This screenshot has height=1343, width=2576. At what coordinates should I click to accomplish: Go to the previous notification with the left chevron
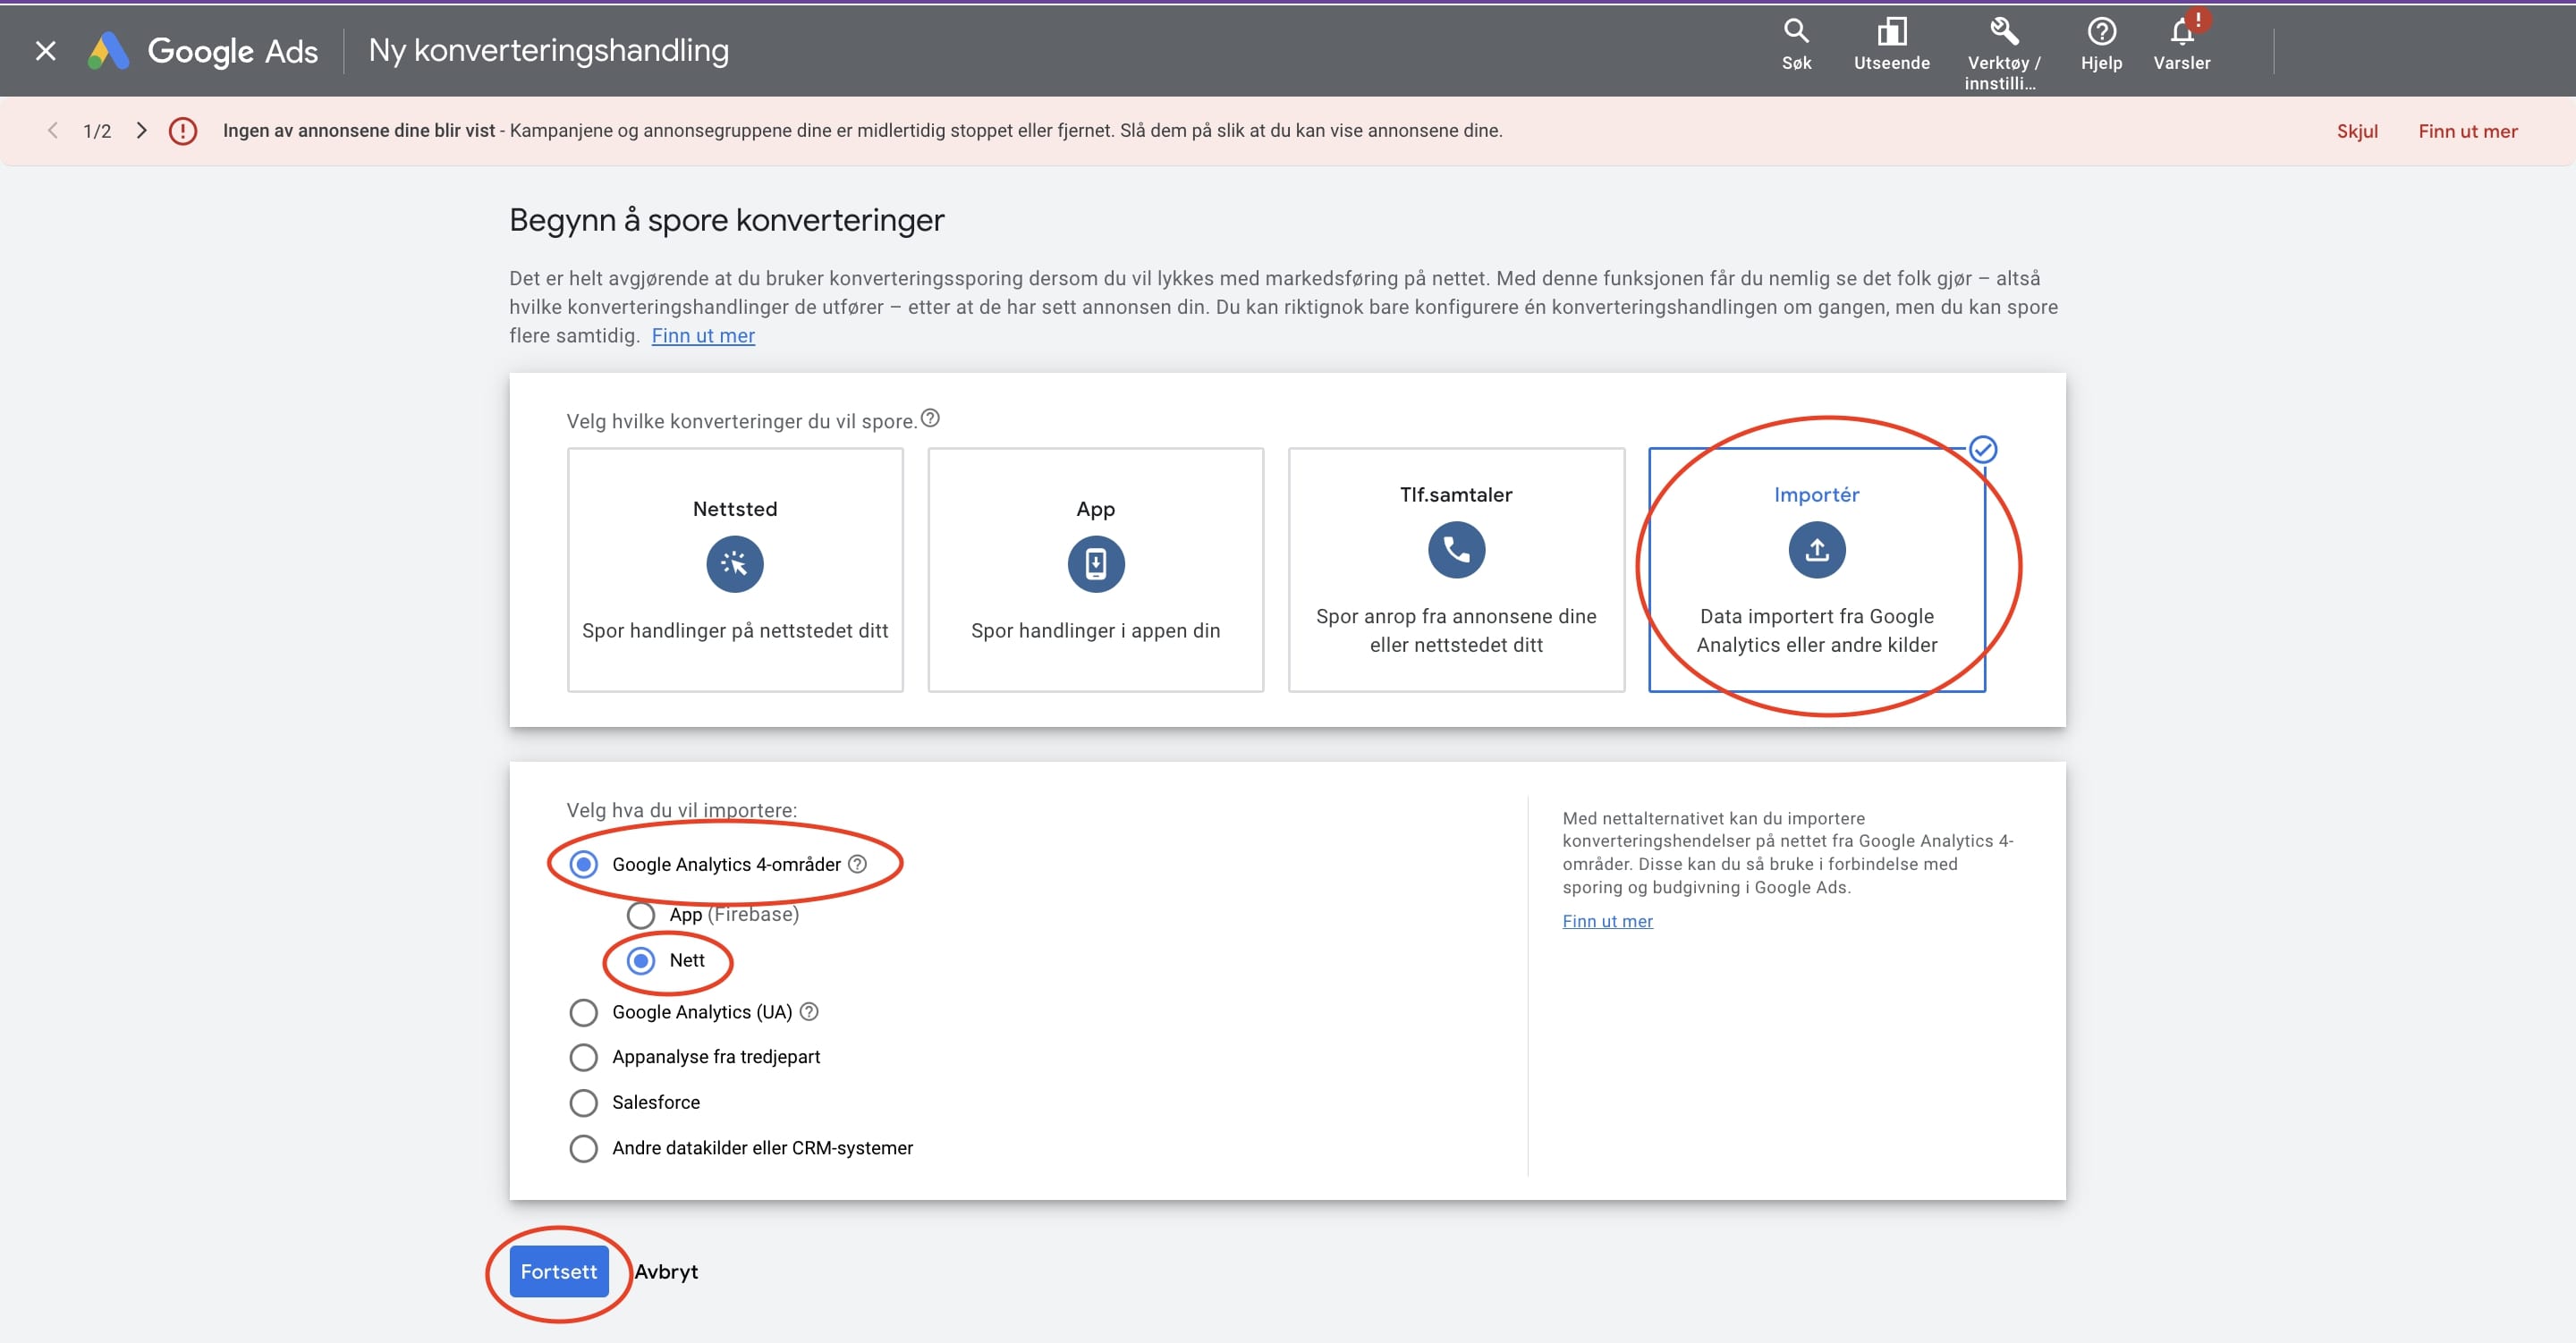point(53,131)
